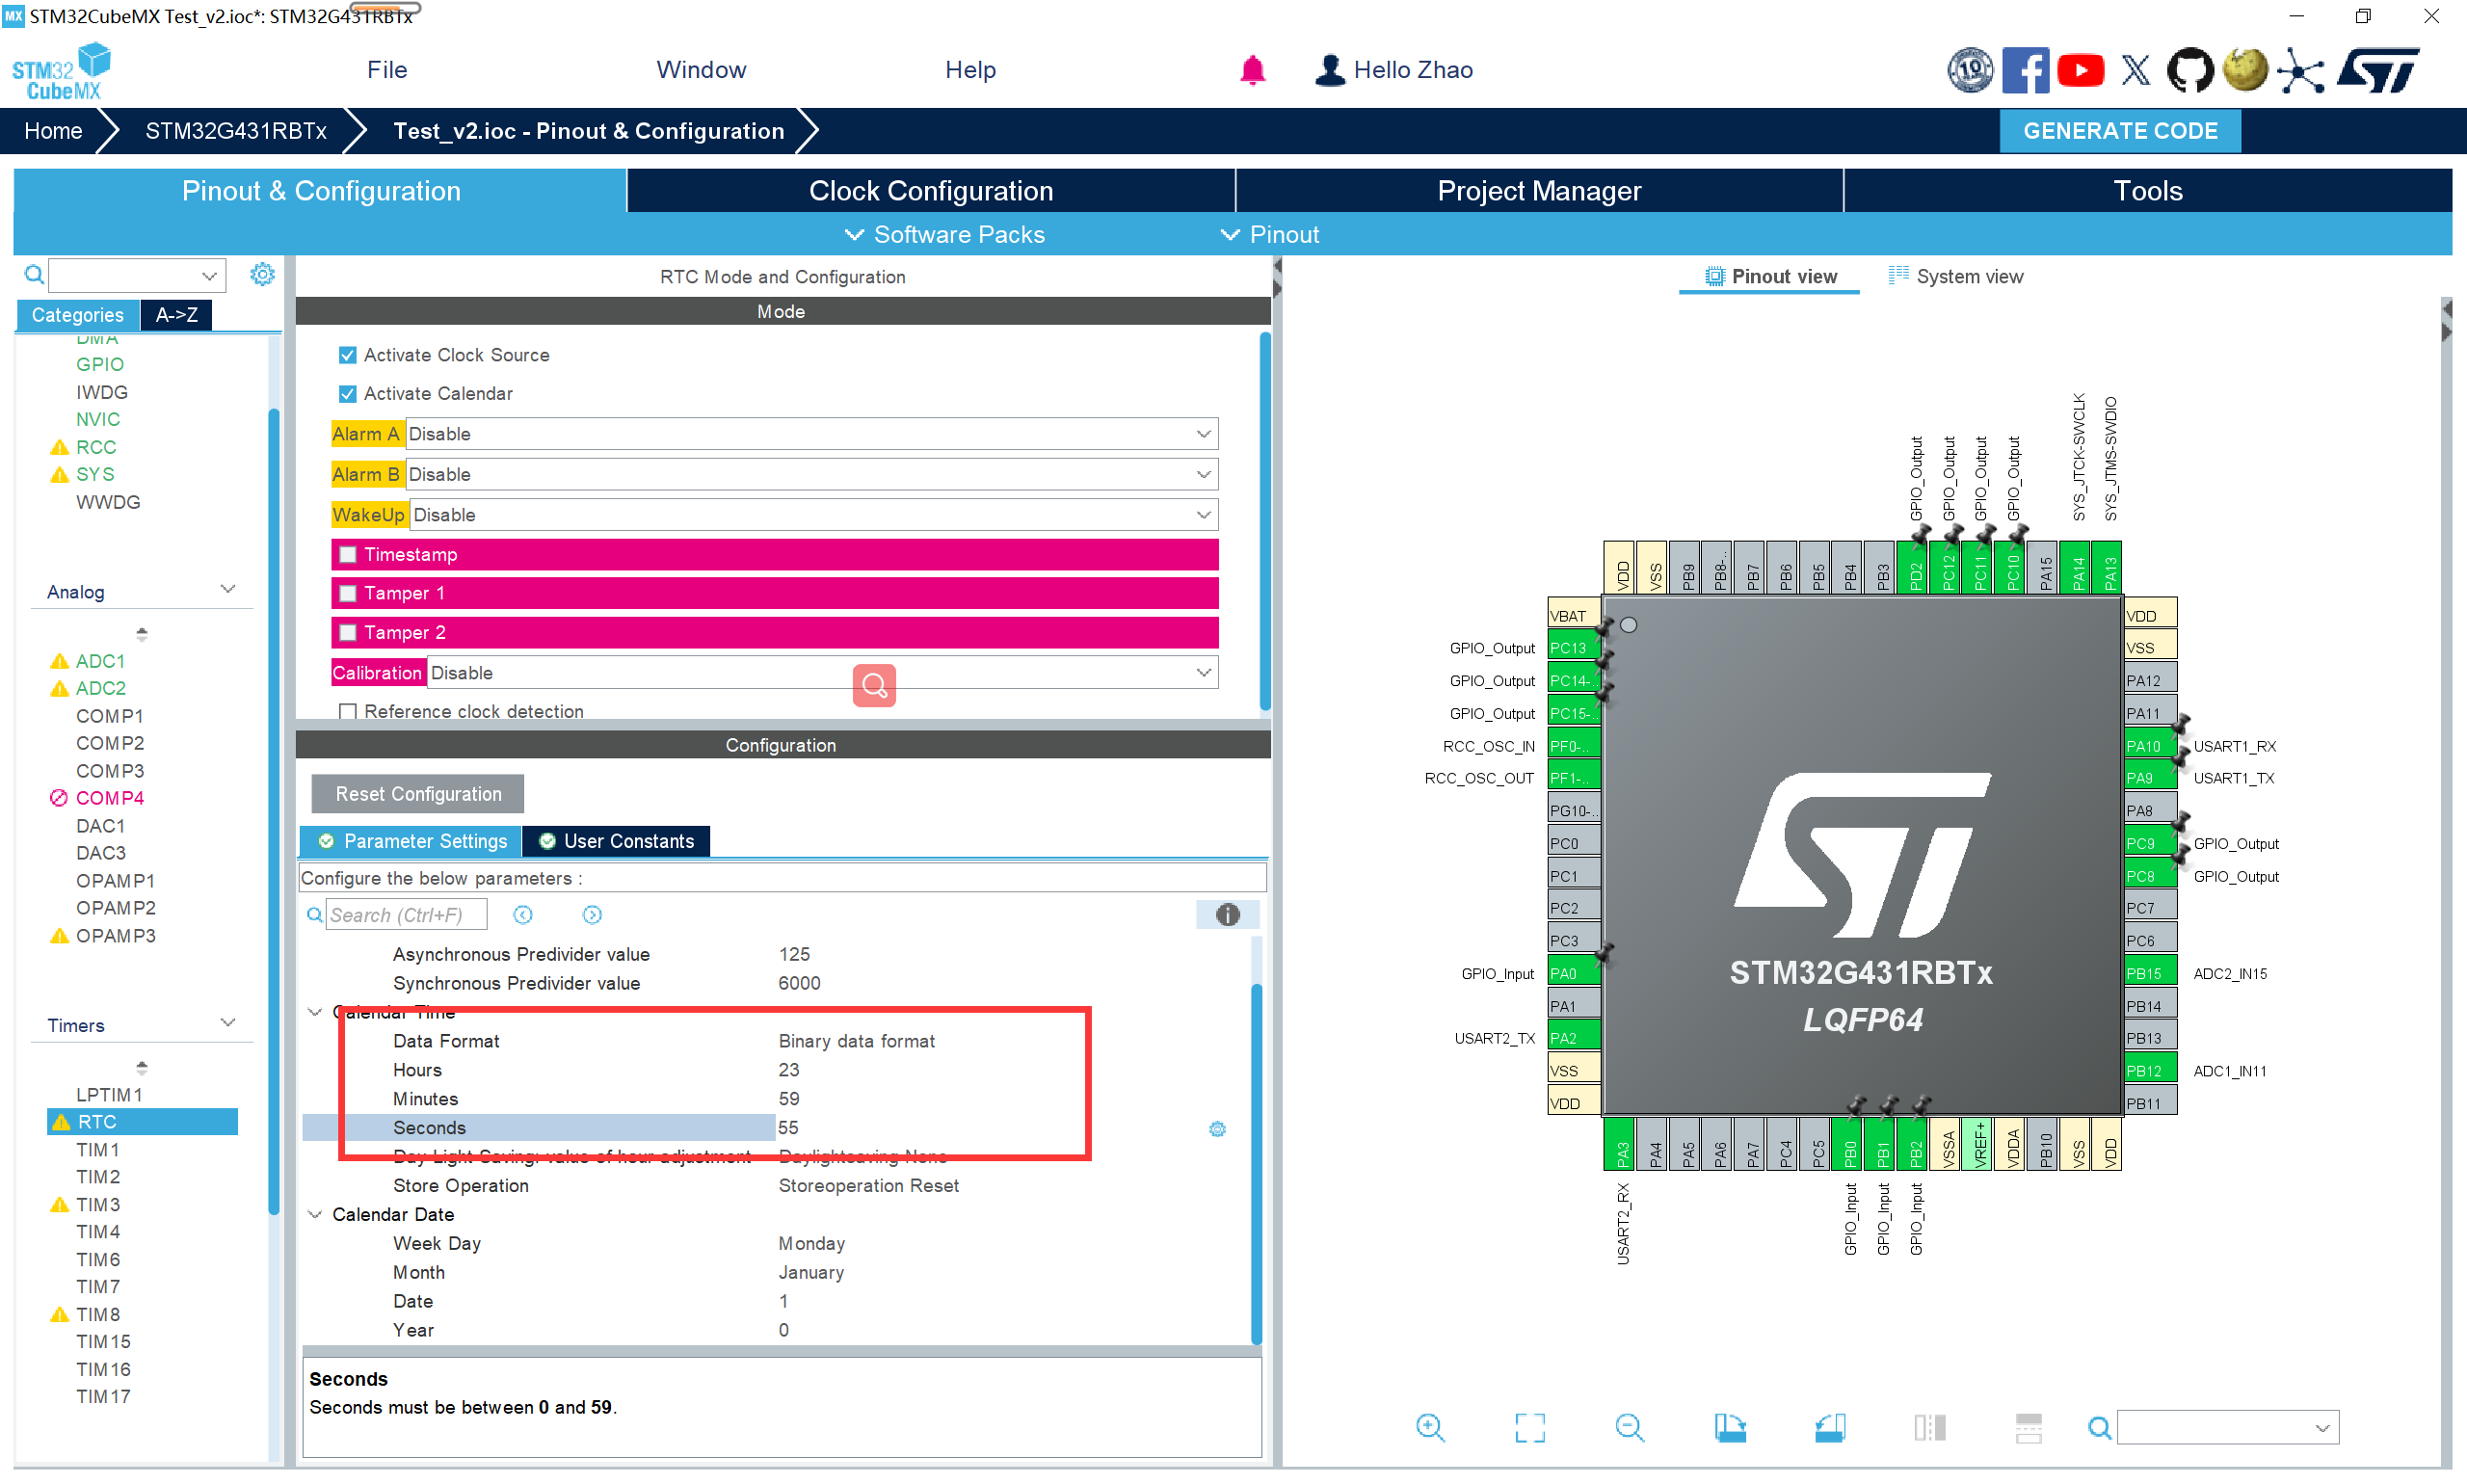Uncheck Activate Calendar checkbox
Viewport: 2467px width, 1484px height.
point(348,394)
